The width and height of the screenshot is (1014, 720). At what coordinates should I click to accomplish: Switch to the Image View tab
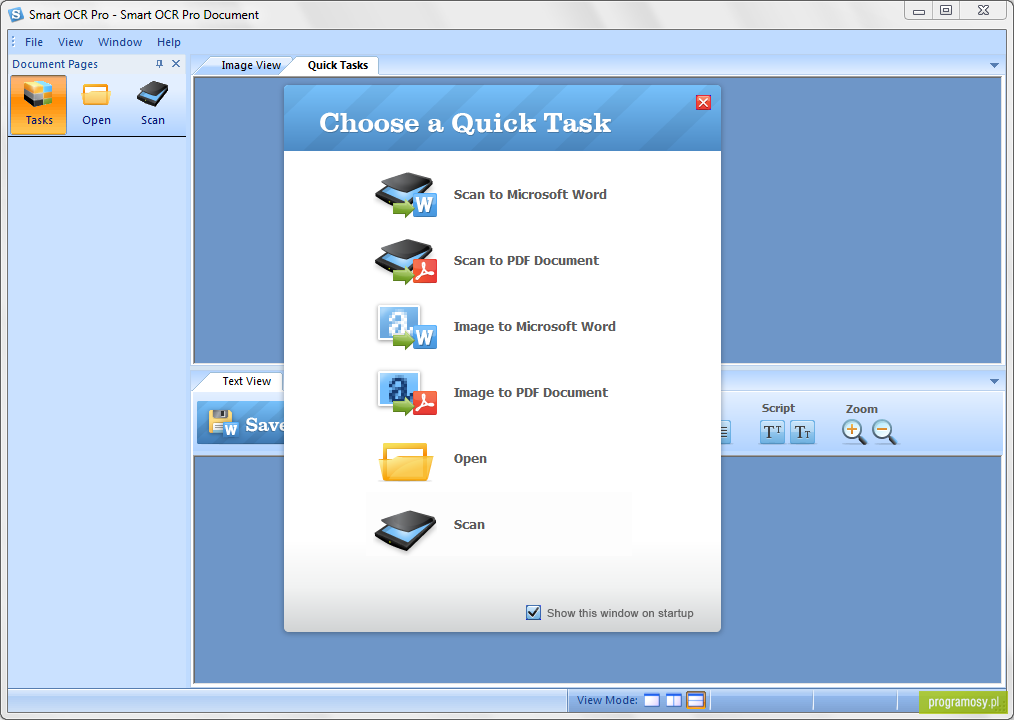(250, 65)
